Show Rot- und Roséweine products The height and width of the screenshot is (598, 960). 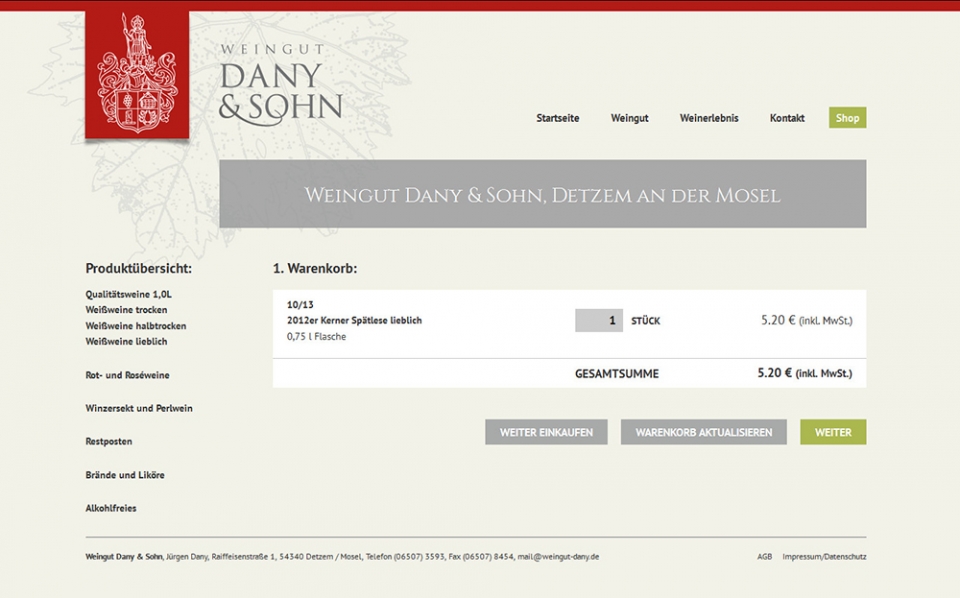coord(127,375)
